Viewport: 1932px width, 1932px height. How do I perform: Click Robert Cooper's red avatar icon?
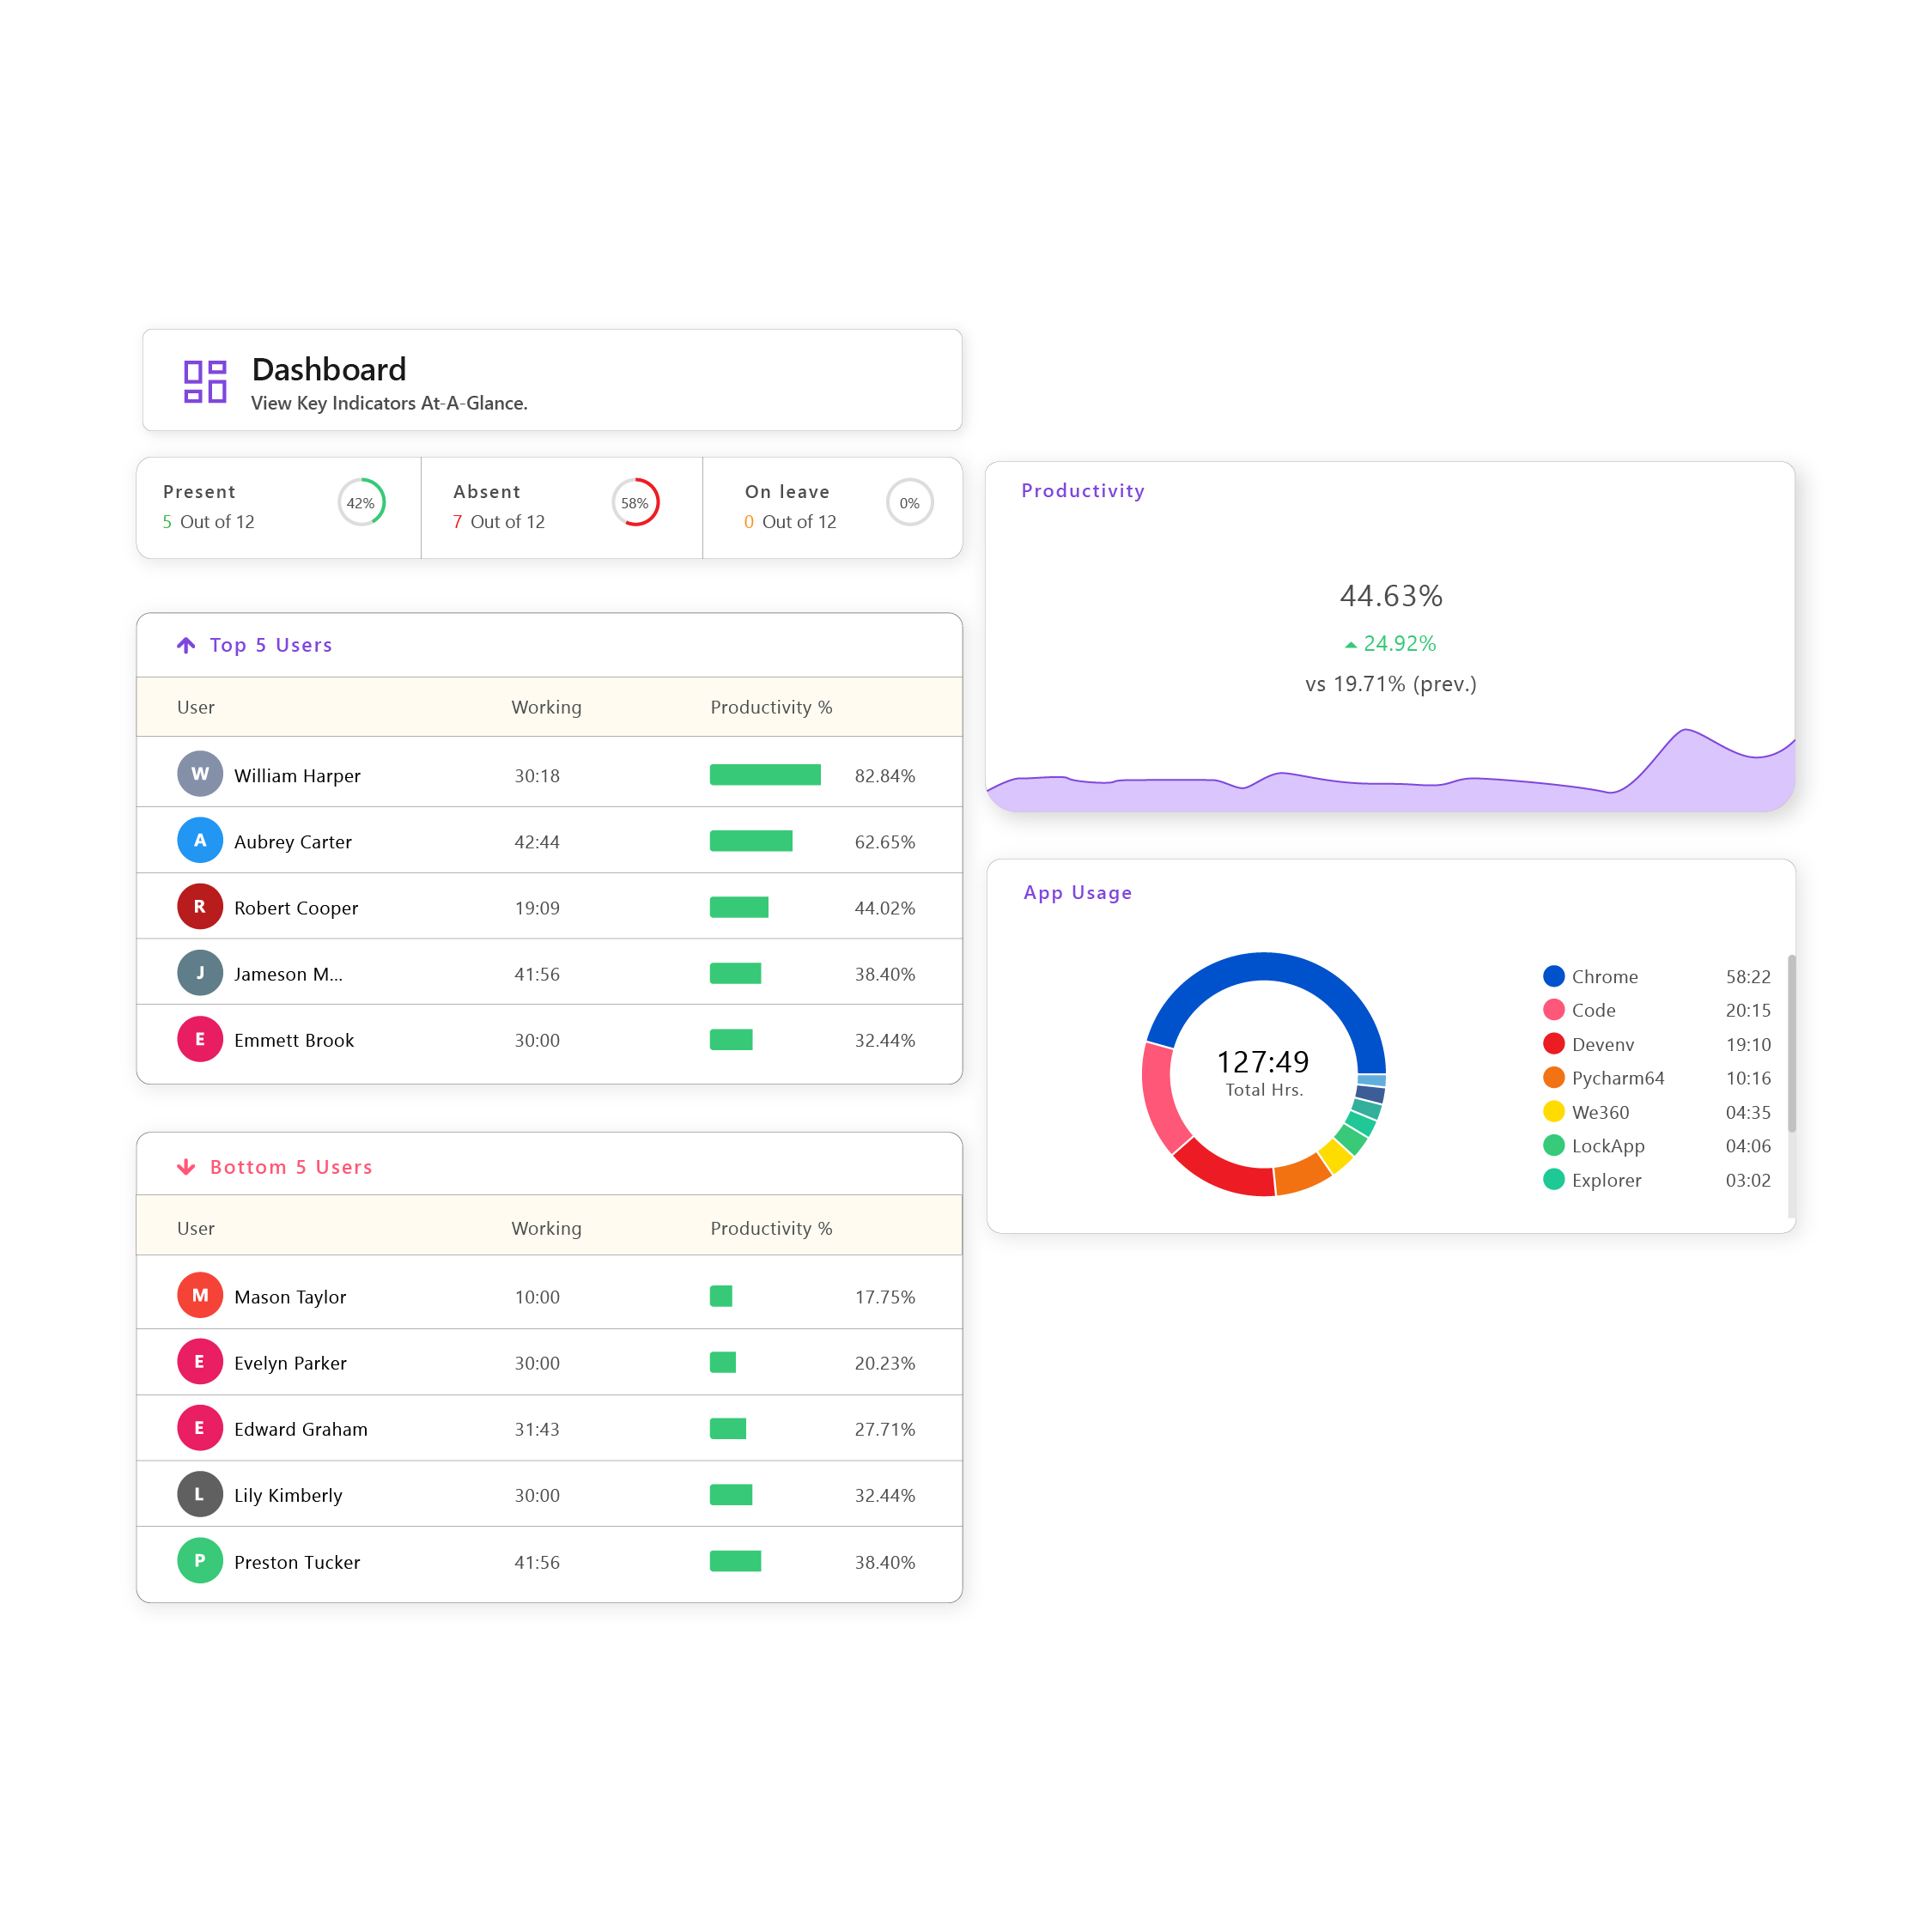tap(200, 906)
